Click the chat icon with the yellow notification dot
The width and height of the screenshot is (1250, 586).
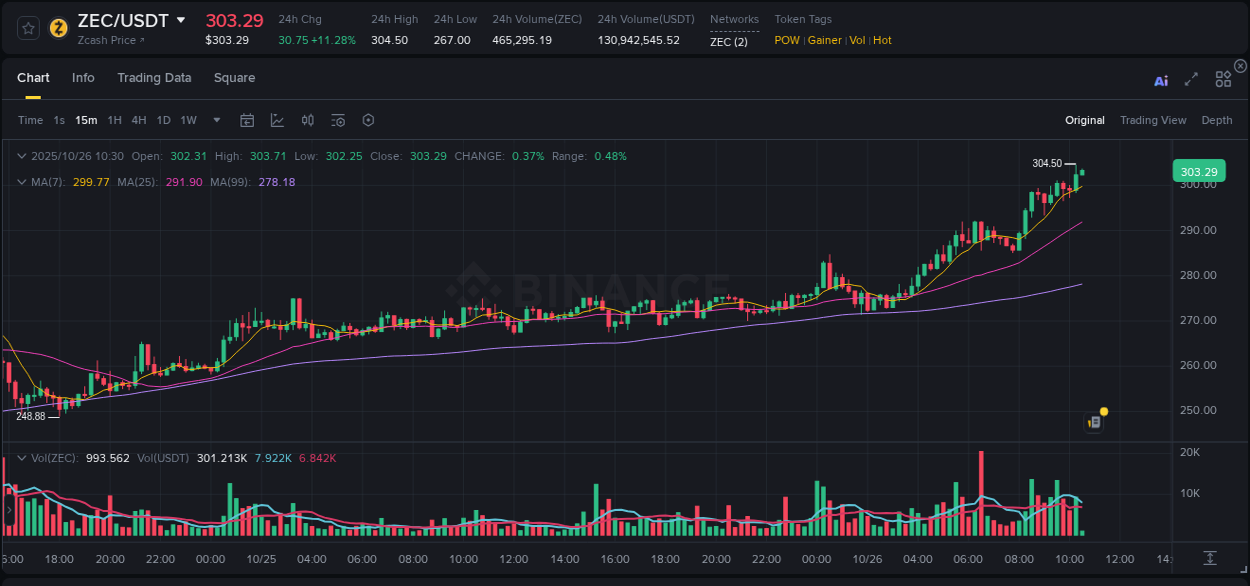(1093, 421)
